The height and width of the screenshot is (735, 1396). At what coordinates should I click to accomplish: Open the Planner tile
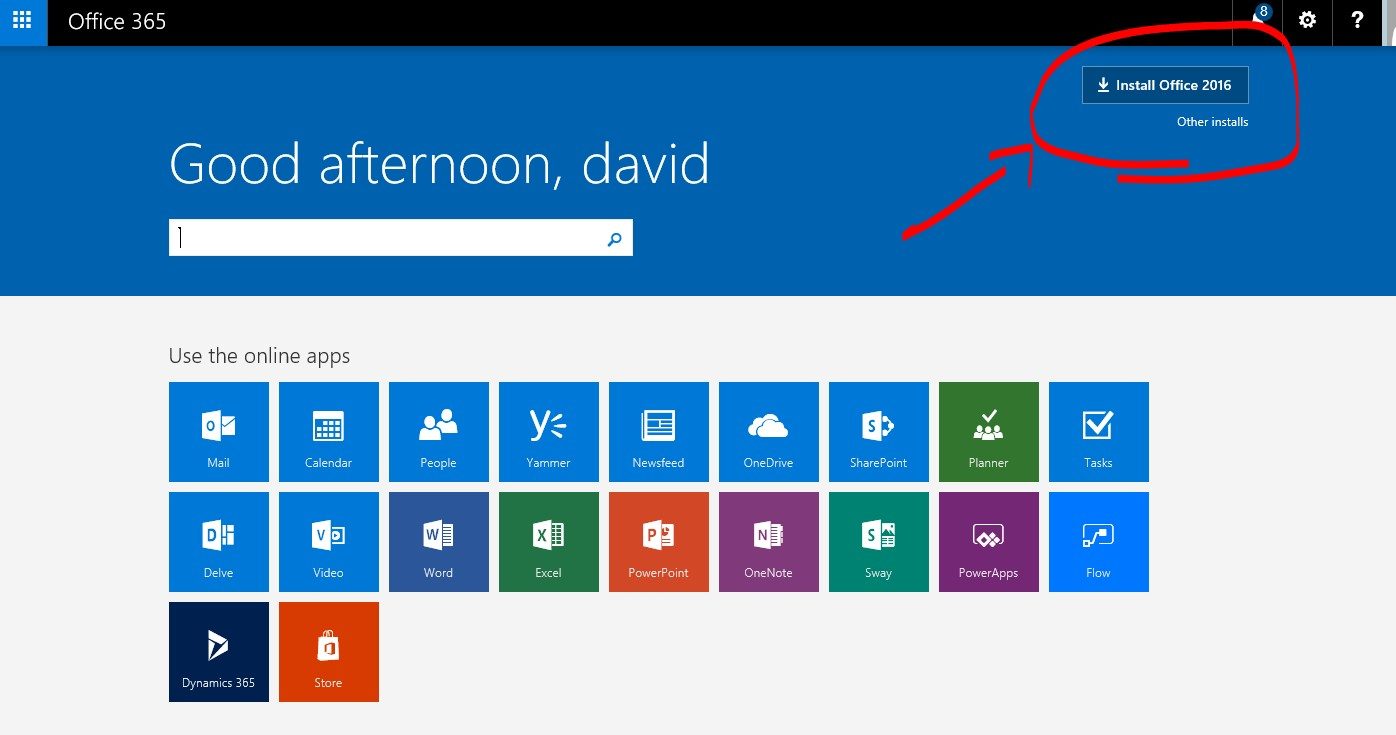(x=989, y=432)
